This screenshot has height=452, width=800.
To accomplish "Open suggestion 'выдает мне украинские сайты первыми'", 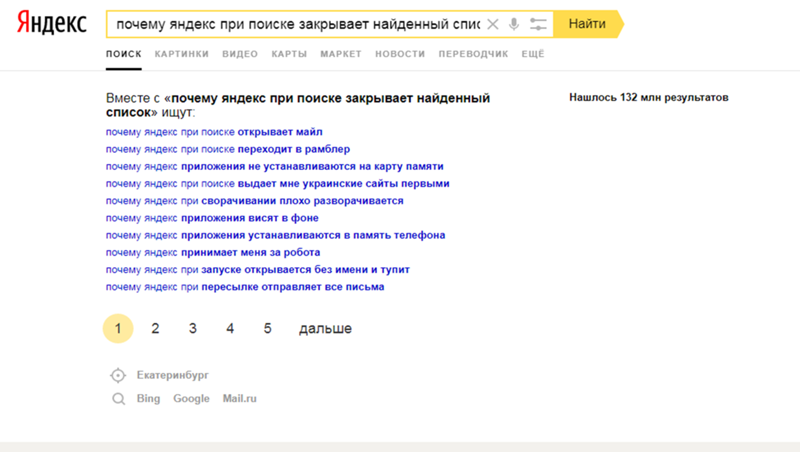I will coord(278,184).
